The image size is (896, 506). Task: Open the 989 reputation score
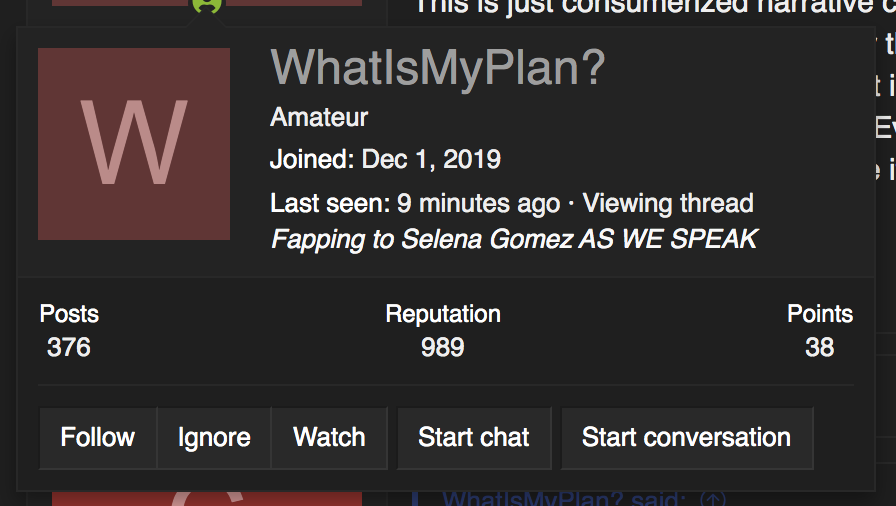click(443, 347)
